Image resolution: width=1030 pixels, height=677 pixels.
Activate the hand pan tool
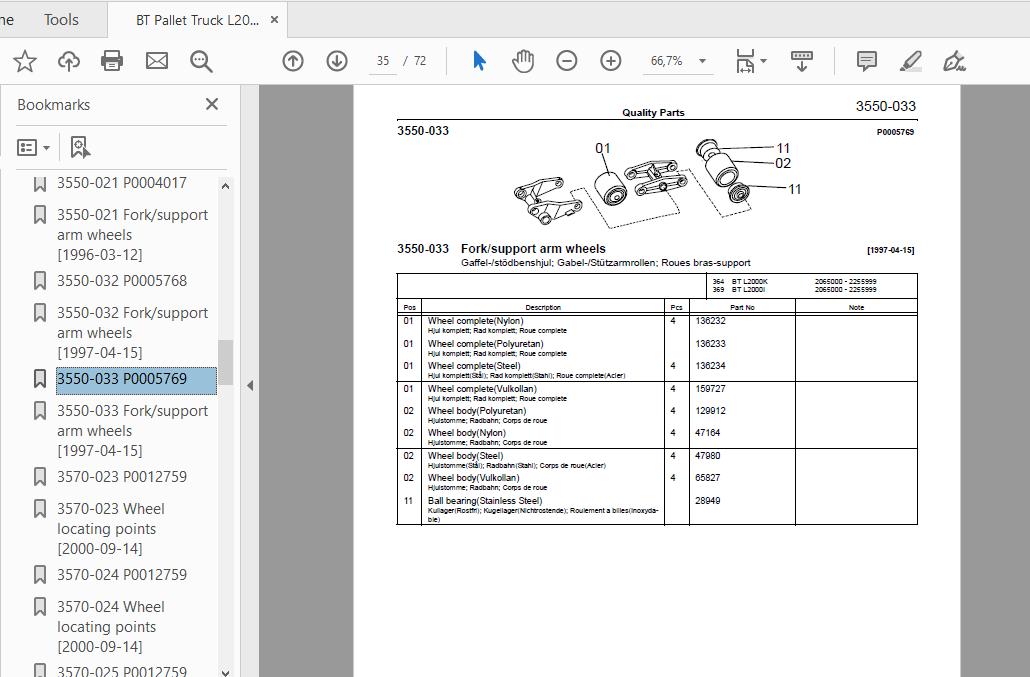coord(523,61)
